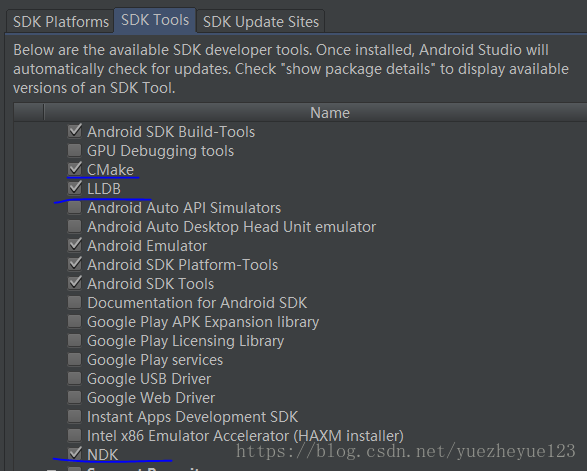Screen dimensions: 587x471
Task: Uncheck the Android Emulator checkbox
Action: tap(75, 245)
